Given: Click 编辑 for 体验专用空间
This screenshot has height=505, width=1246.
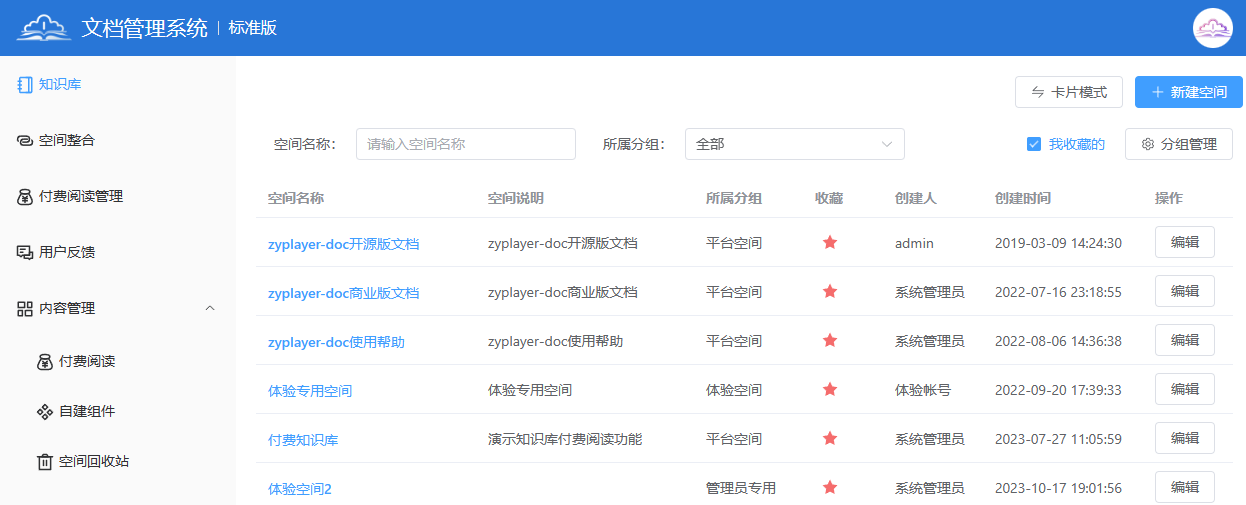Looking at the screenshot, I should [x=1185, y=389].
